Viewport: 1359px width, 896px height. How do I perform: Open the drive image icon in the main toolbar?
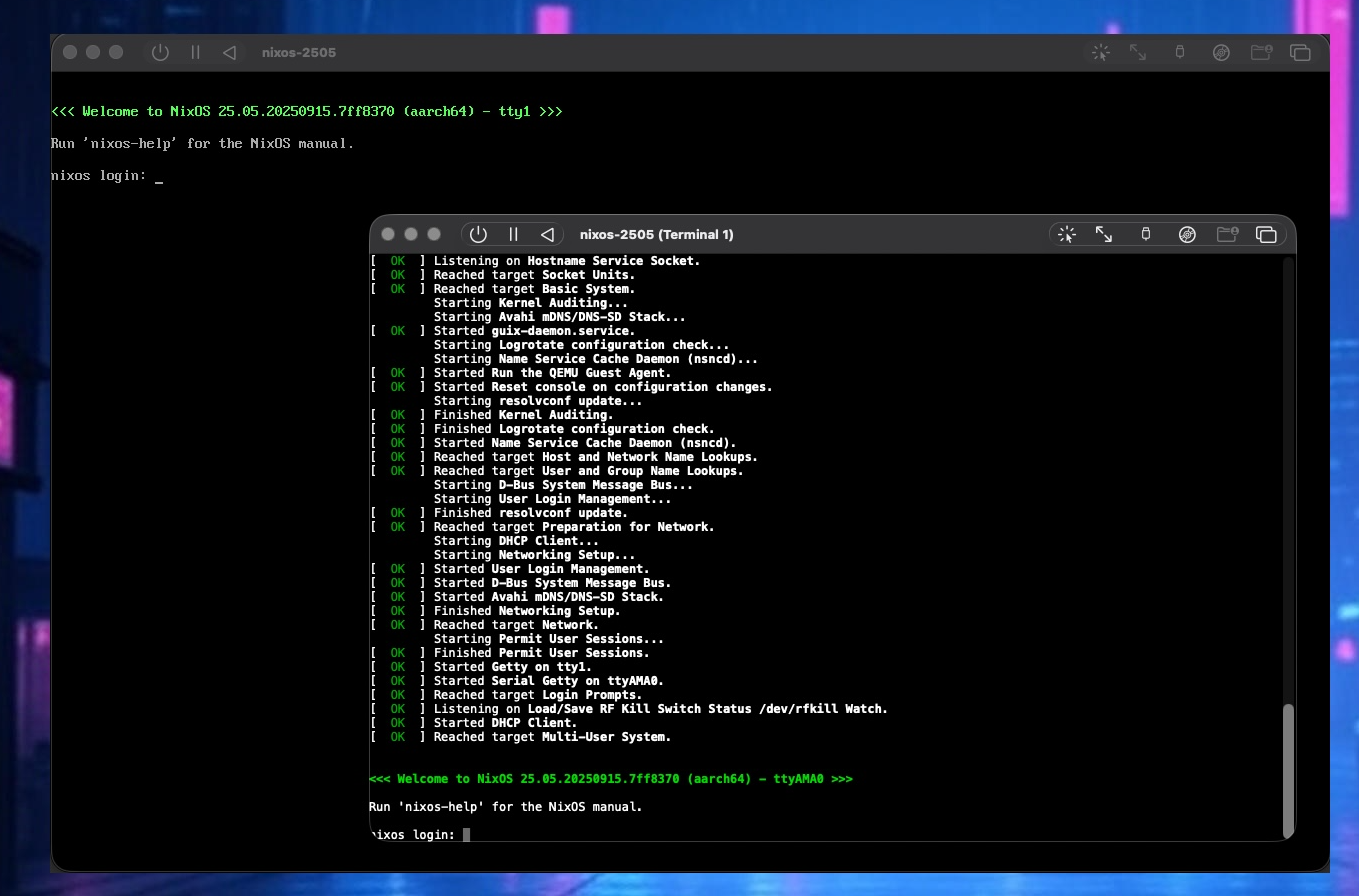(1221, 52)
